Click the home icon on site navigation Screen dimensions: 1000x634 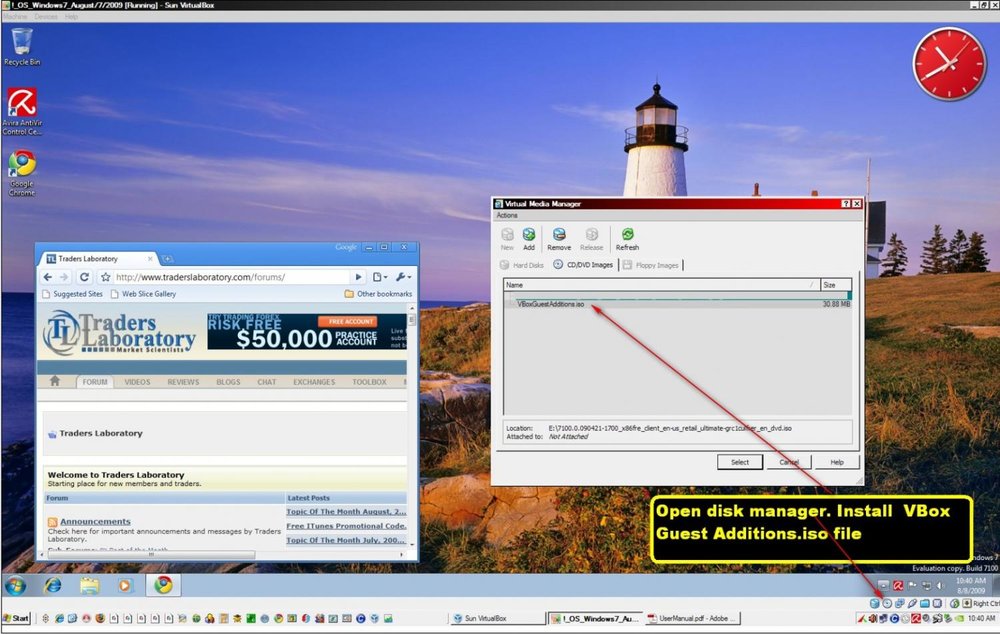(55, 381)
